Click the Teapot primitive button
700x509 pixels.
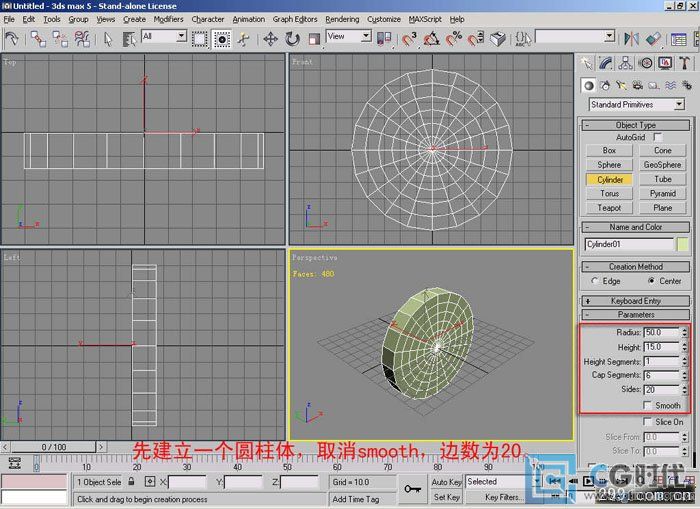[x=609, y=208]
